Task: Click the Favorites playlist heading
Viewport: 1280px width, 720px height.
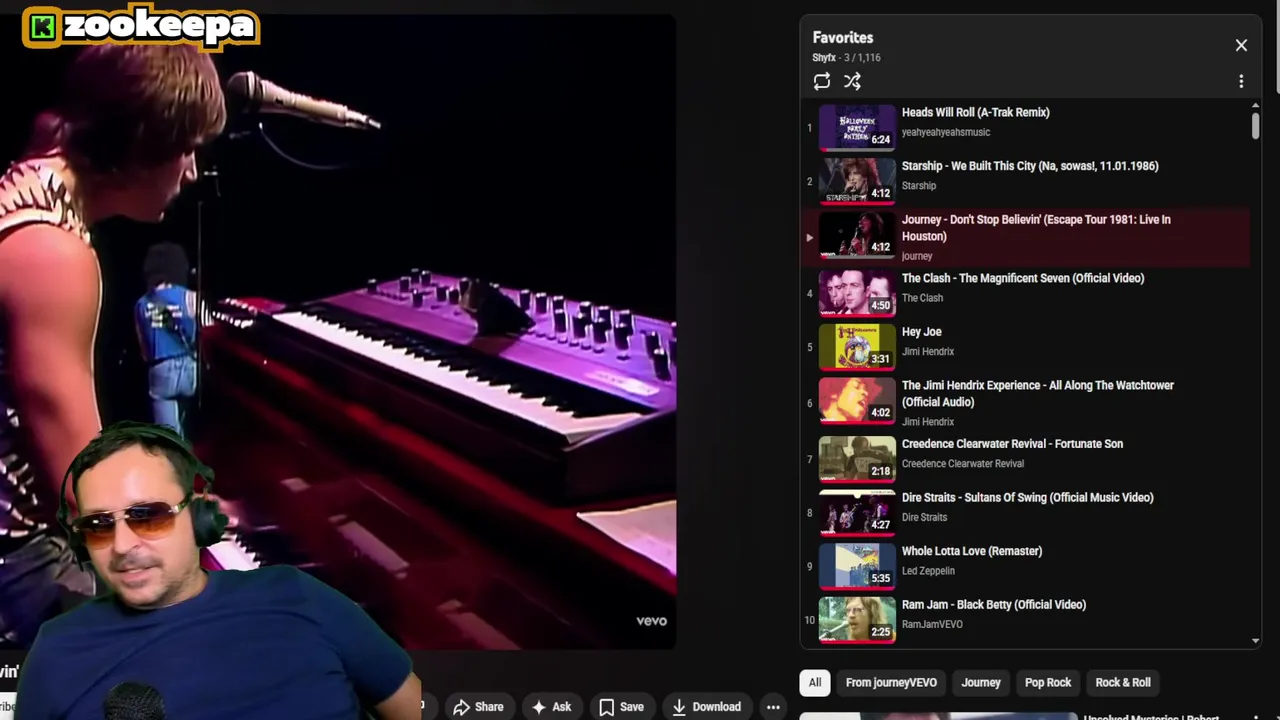Action: tap(843, 38)
